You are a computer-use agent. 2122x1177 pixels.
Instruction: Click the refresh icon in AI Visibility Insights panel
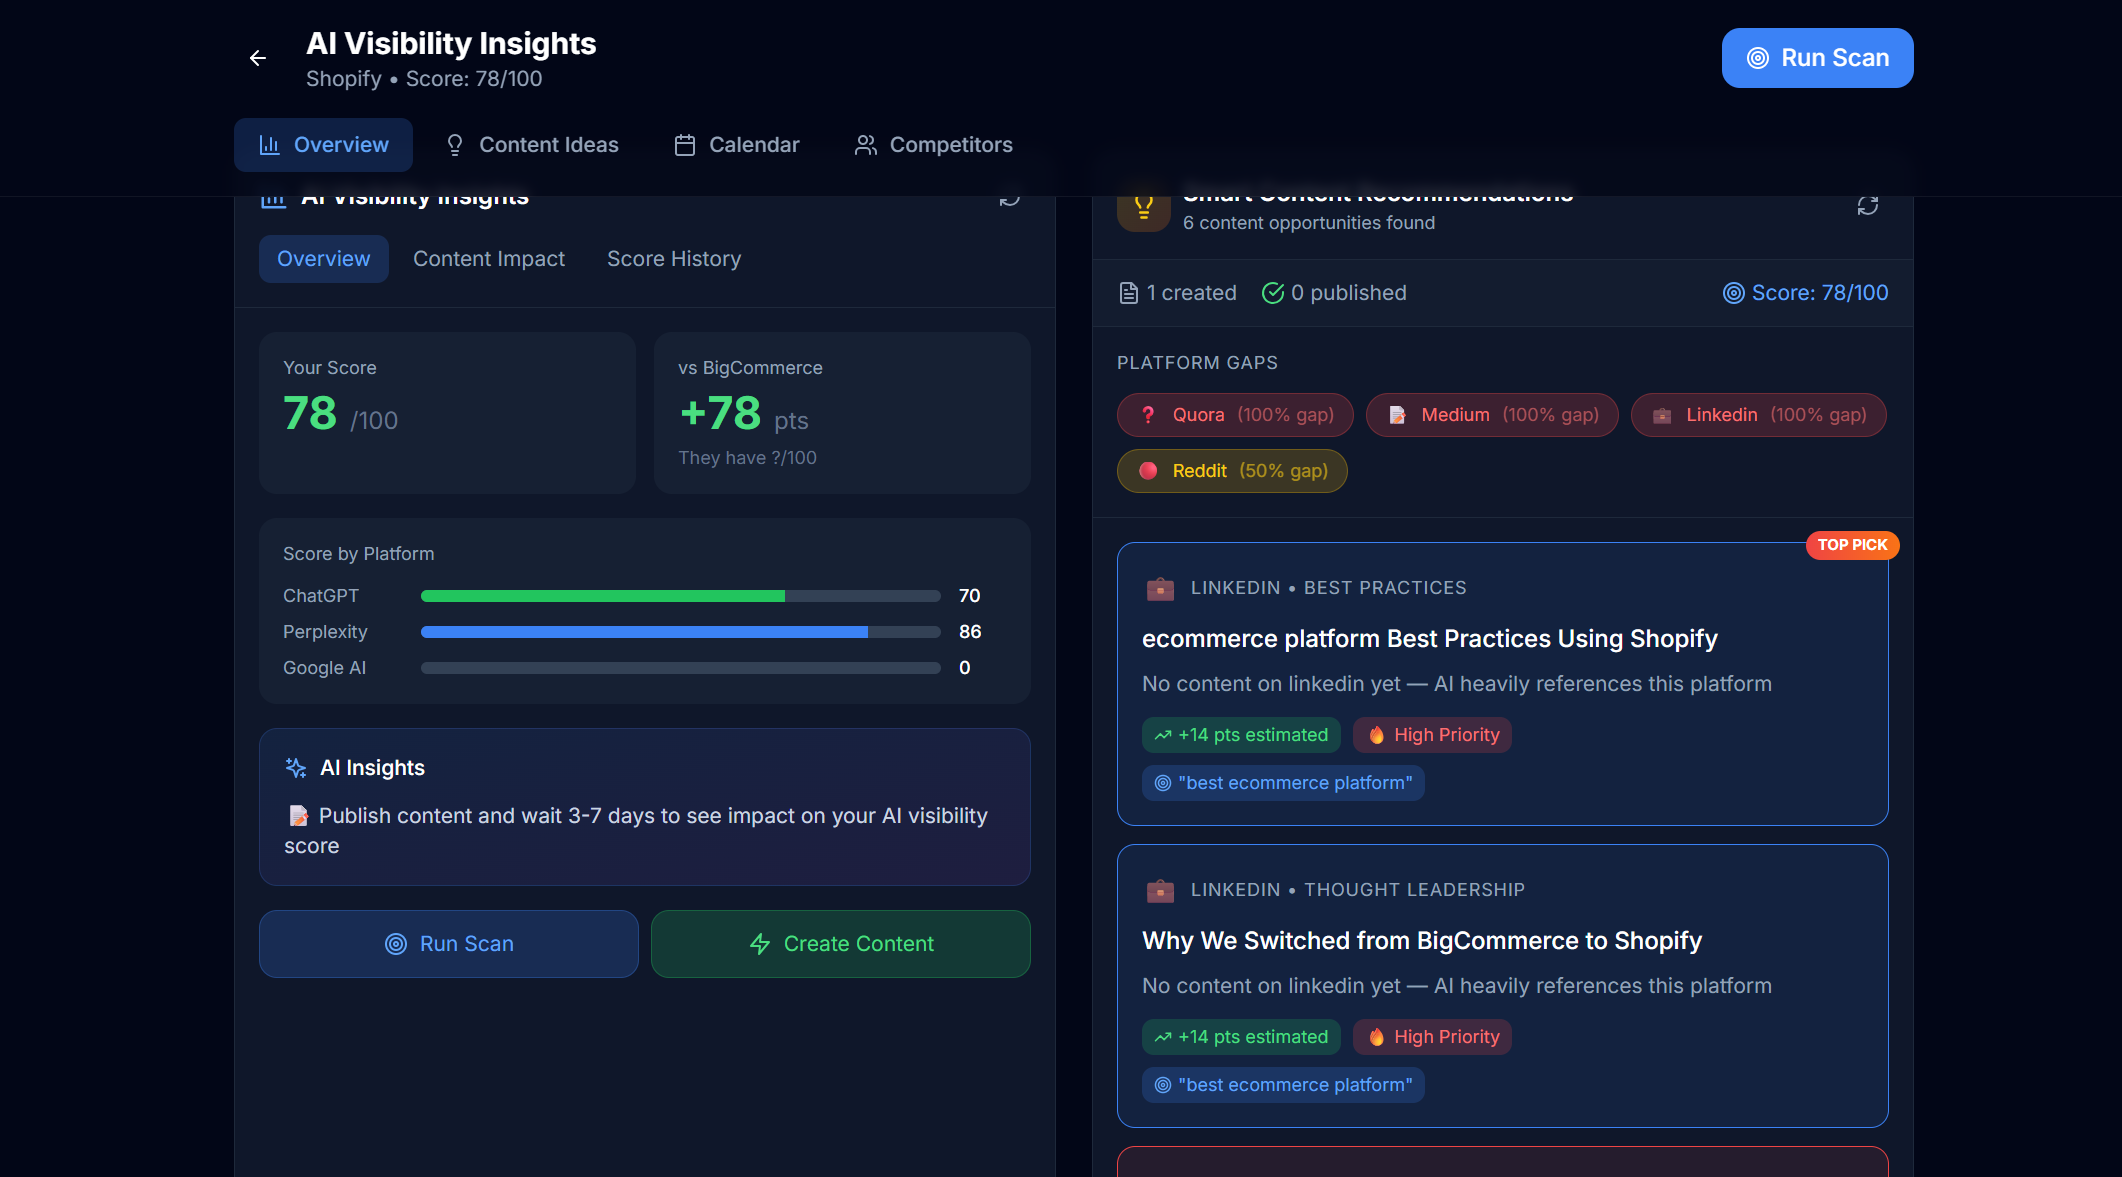[1010, 197]
